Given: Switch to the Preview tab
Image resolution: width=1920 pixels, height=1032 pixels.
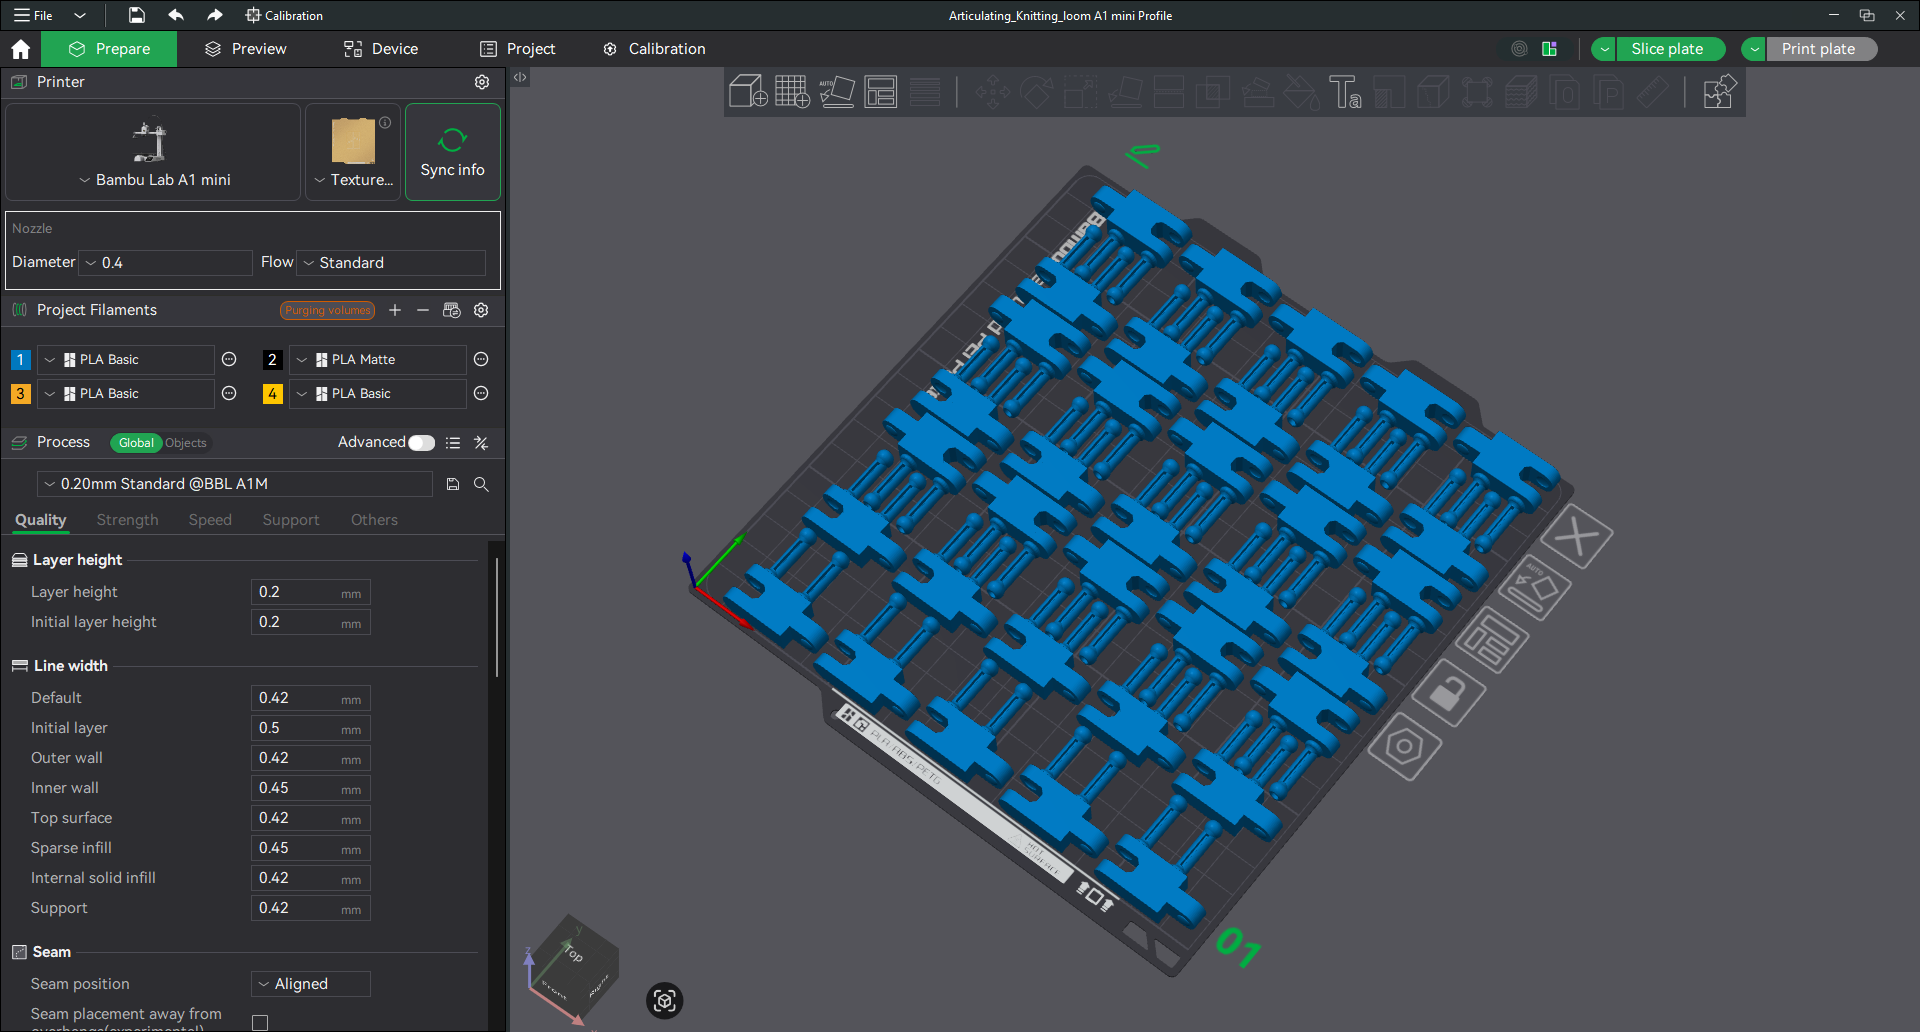Looking at the screenshot, I should coord(245,49).
